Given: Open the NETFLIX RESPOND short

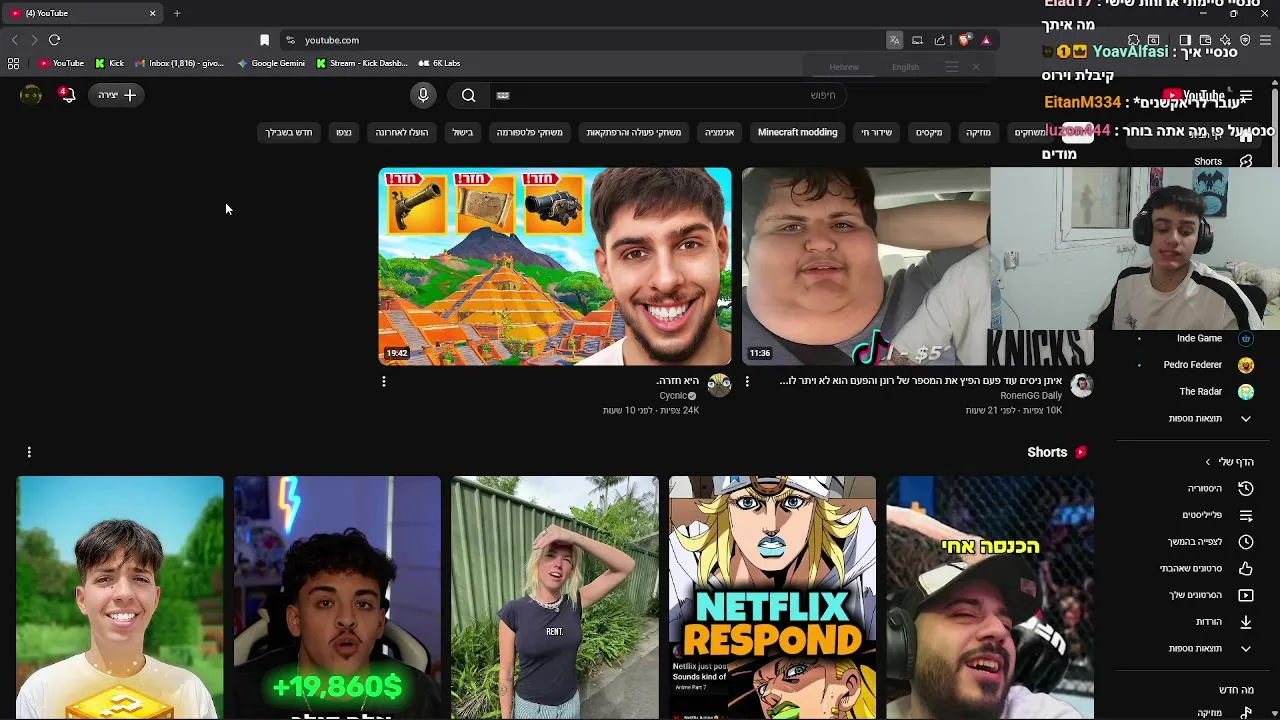Looking at the screenshot, I should (x=772, y=598).
